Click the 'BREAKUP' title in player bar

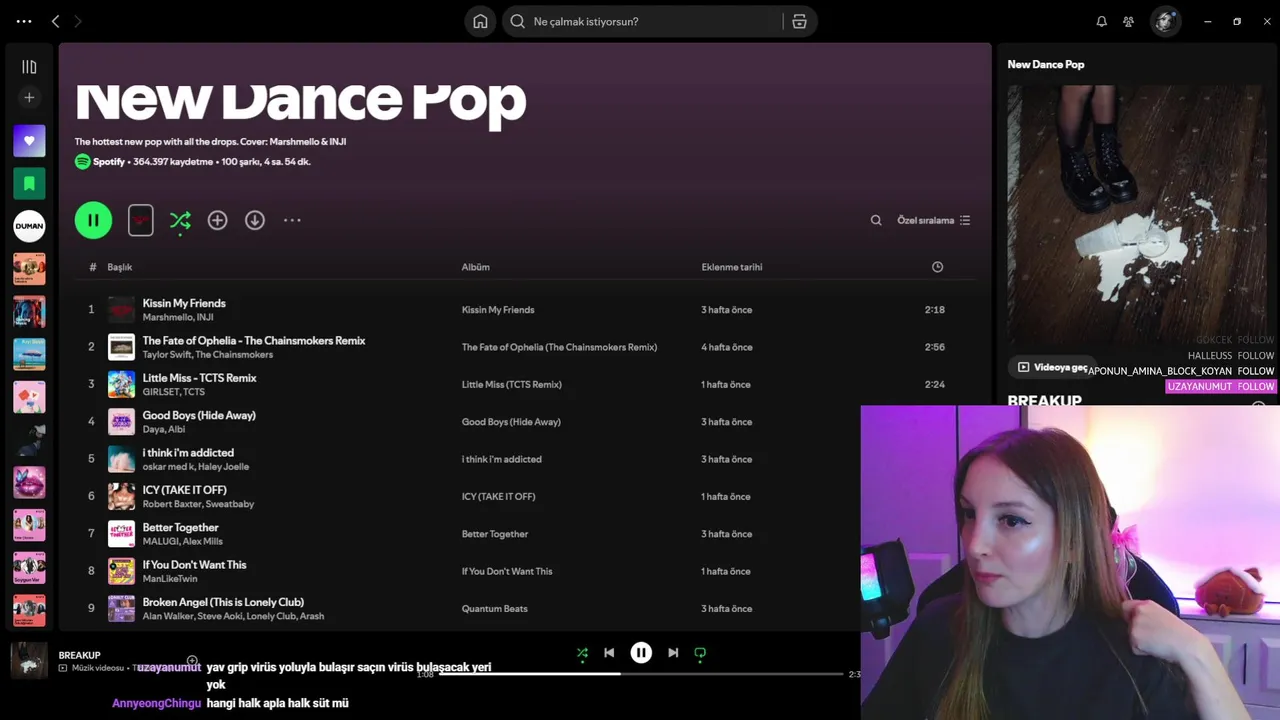click(79, 655)
